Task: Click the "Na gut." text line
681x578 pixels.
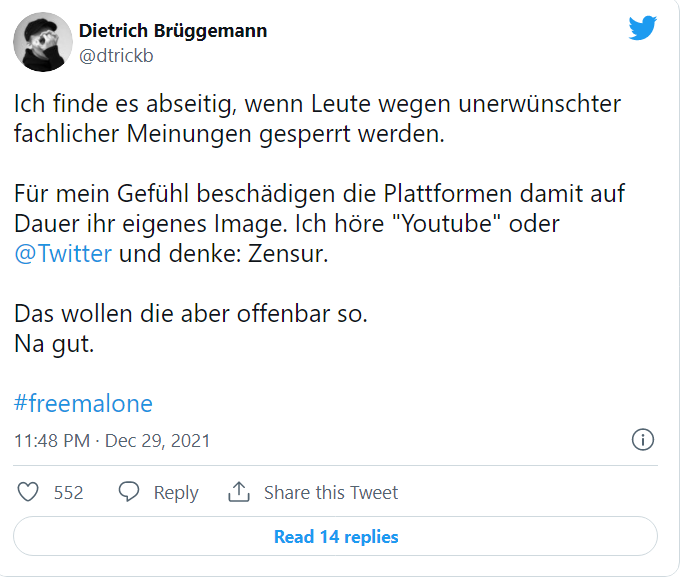Action: coord(54,344)
